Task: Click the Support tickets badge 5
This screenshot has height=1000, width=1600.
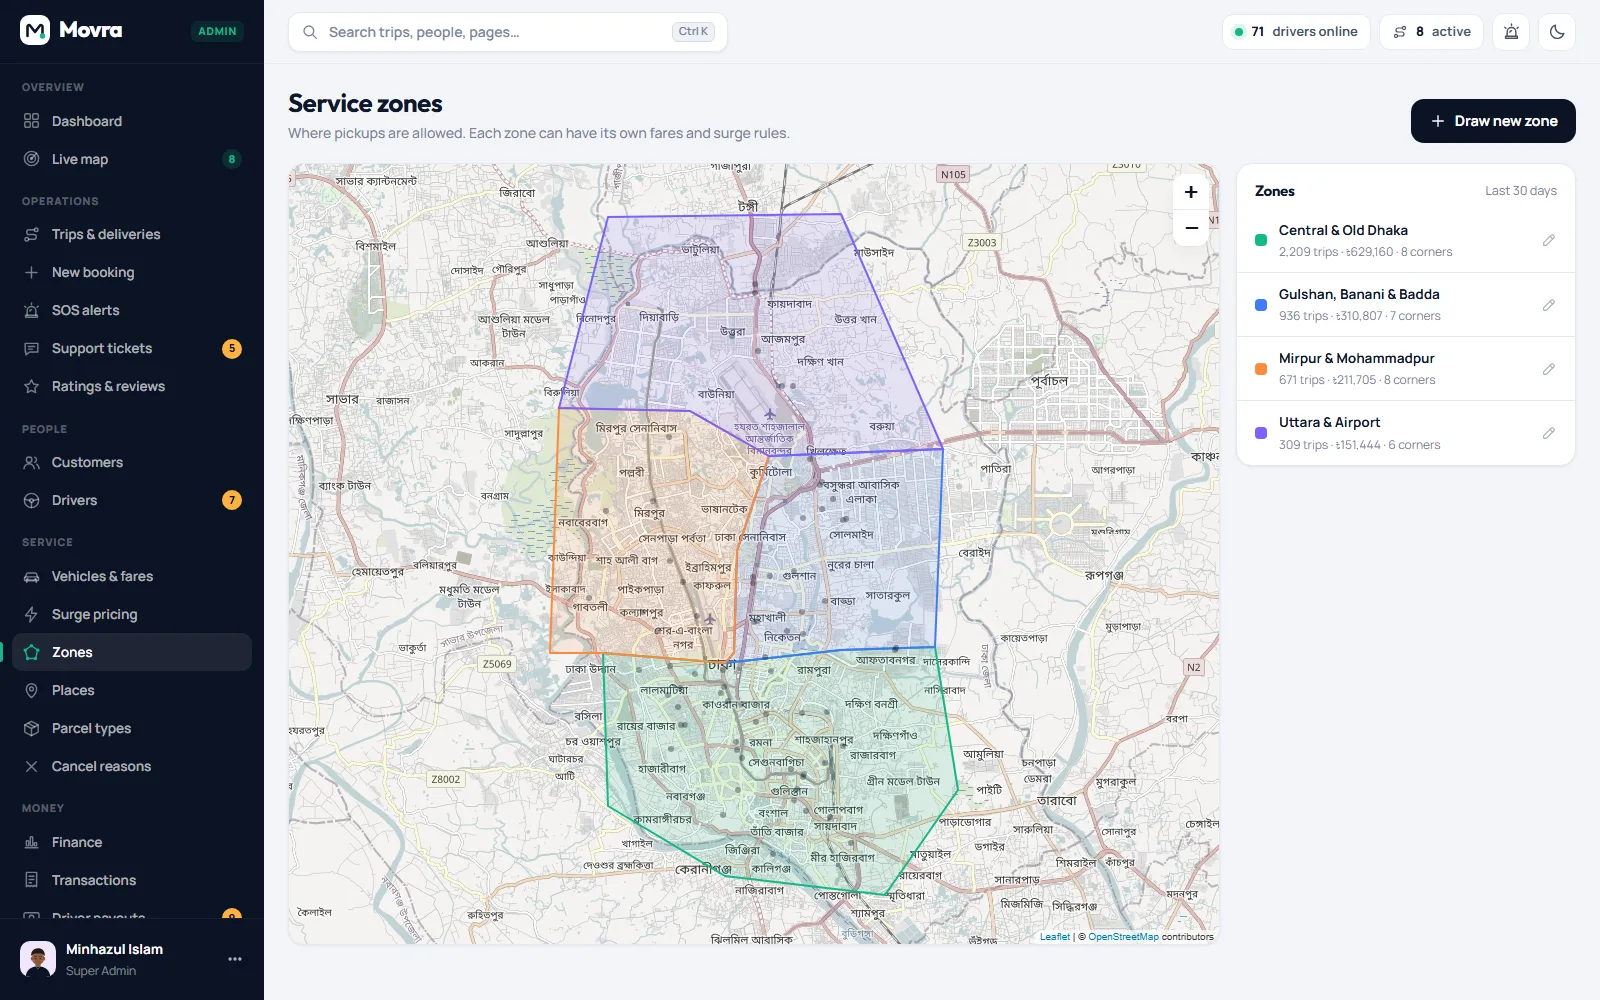Action: tap(232, 348)
